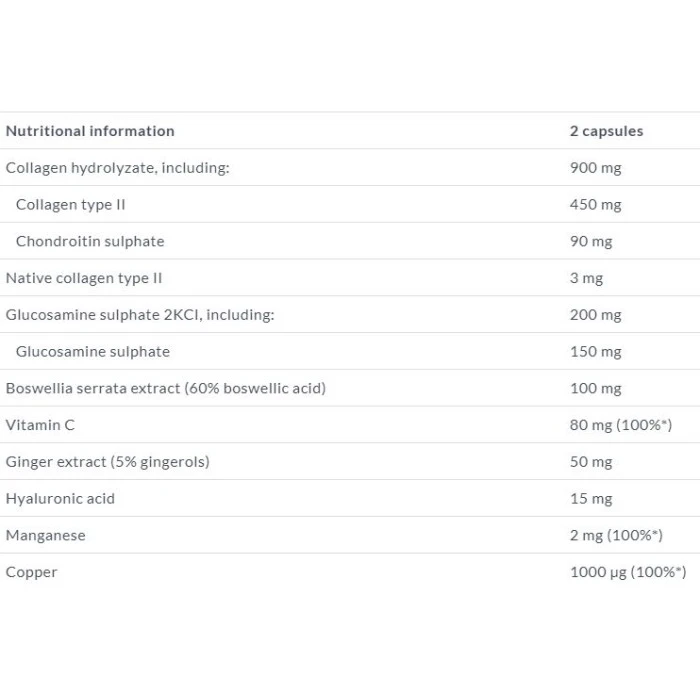Click the "Vitamin C" row label
Image resolution: width=700 pixels, height=700 pixels.
click(x=40, y=425)
